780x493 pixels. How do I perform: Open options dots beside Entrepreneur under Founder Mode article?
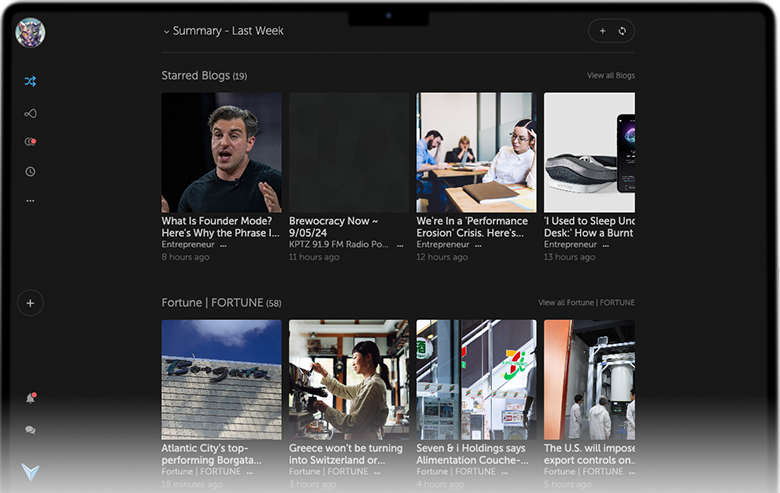(223, 245)
